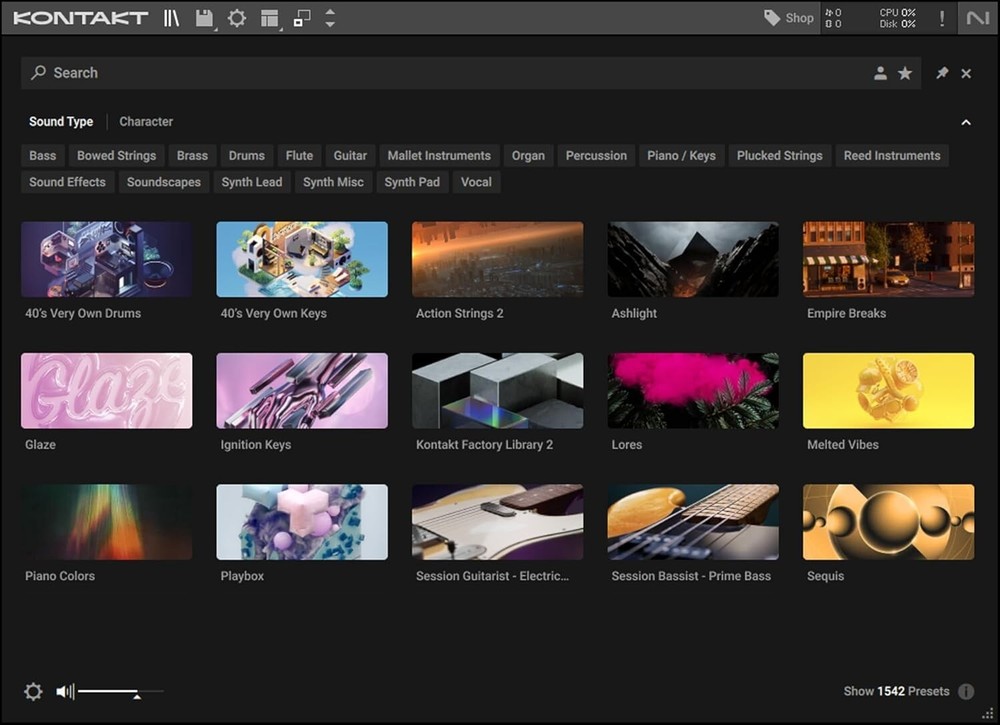Toggle the pin browser icon
This screenshot has height=725, width=1000.
[x=941, y=73]
